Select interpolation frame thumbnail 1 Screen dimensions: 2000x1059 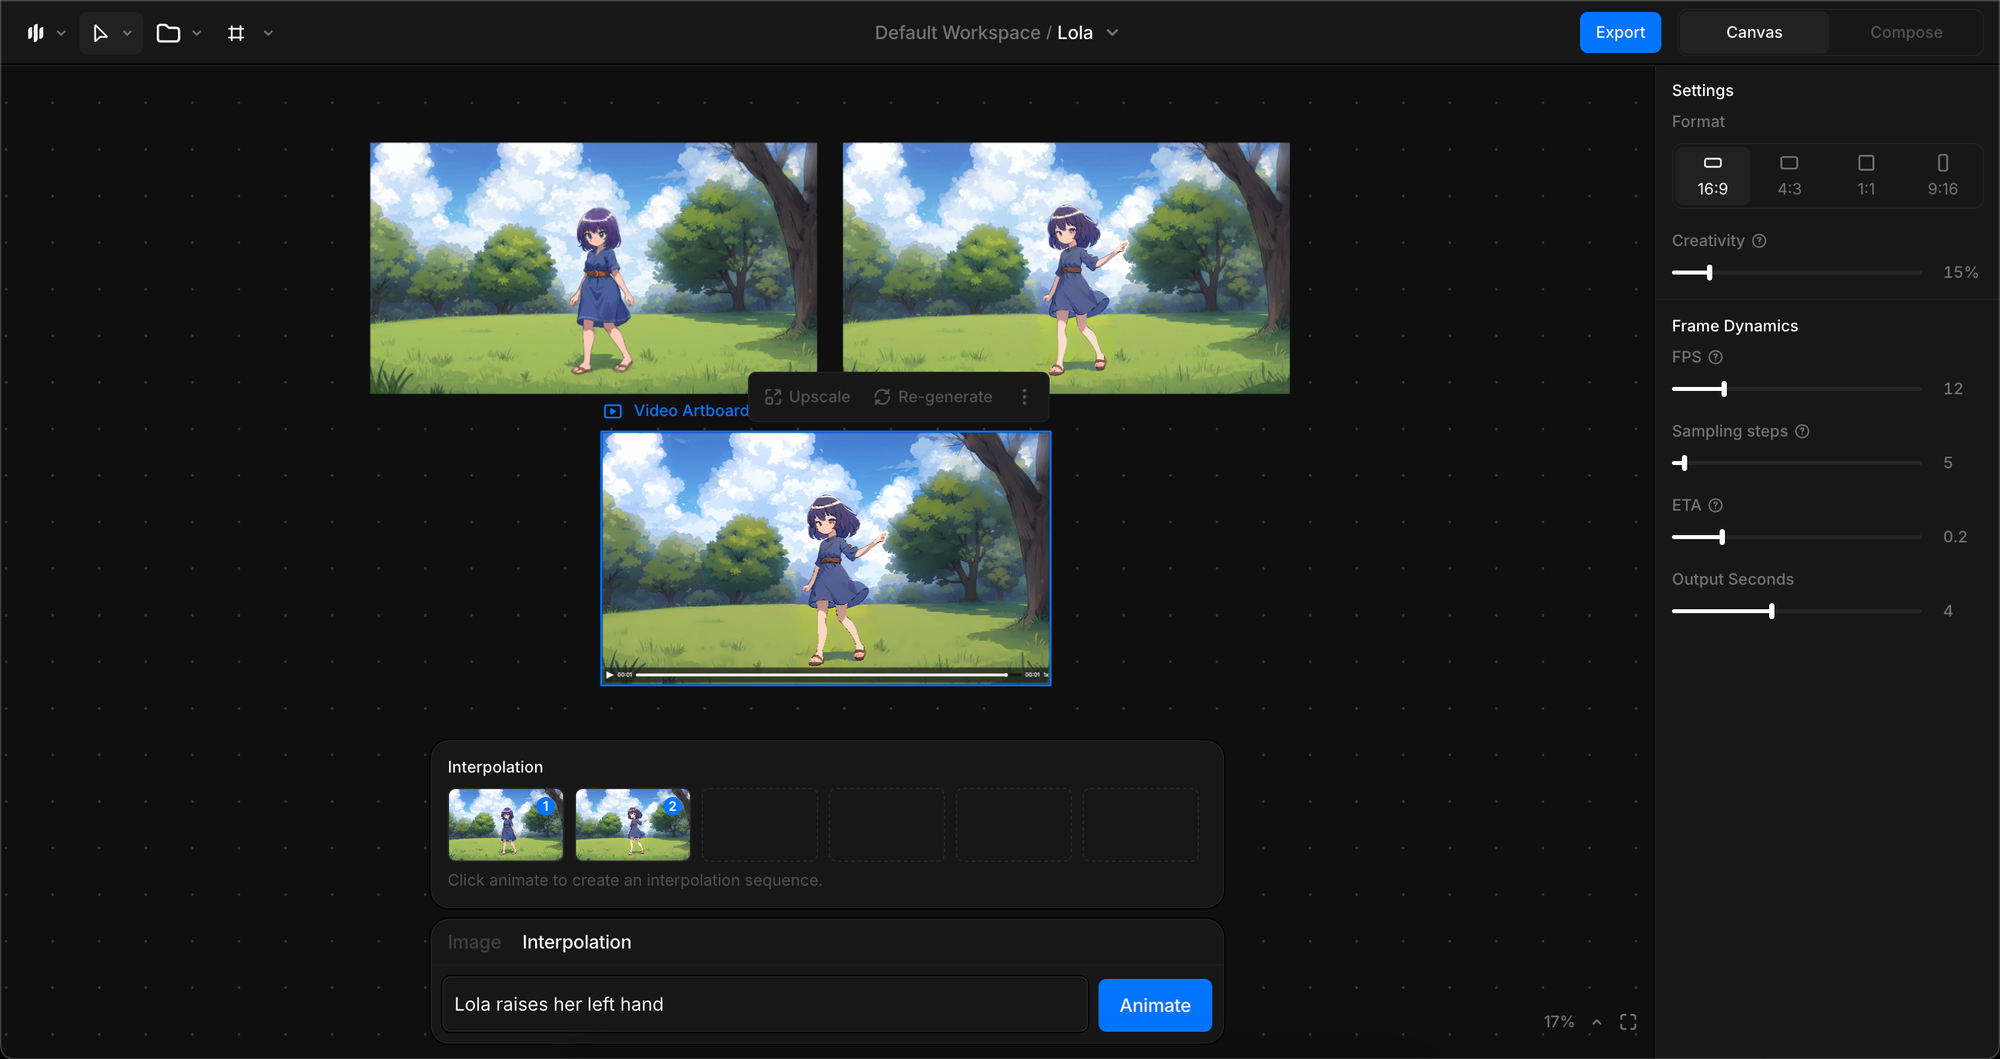click(x=505, y=825)
